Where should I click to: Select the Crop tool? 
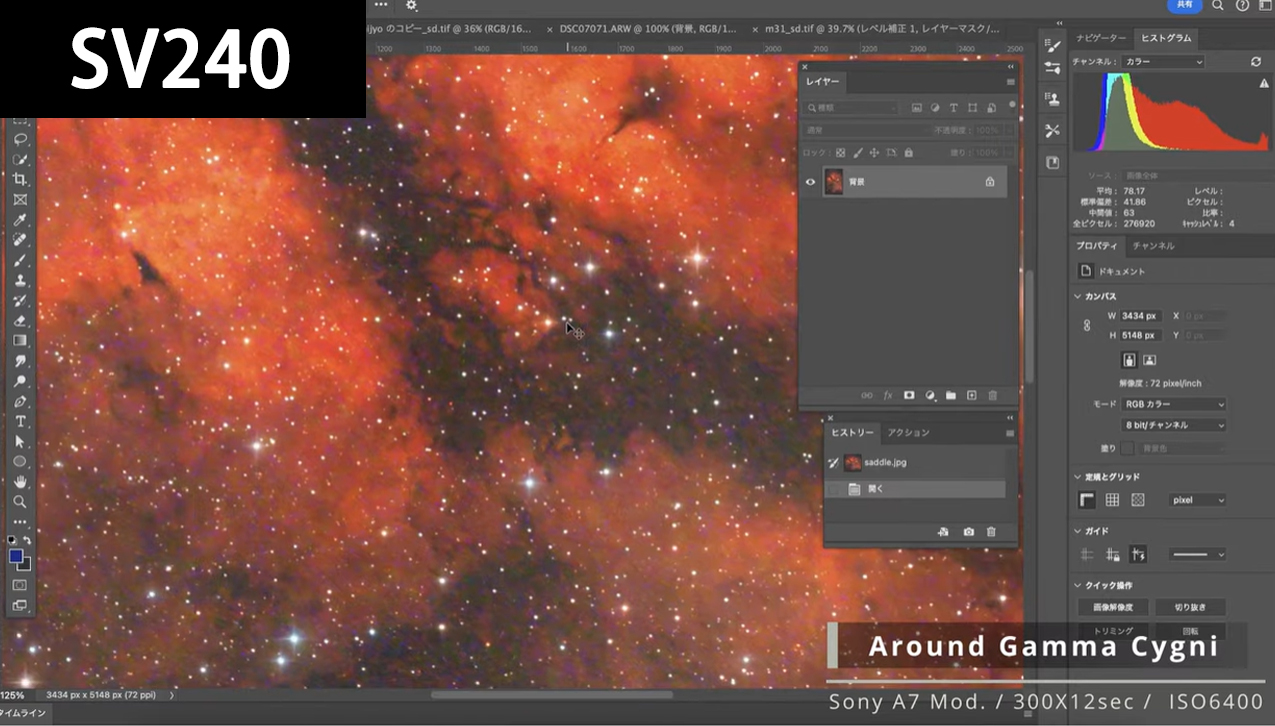[19, 179]
